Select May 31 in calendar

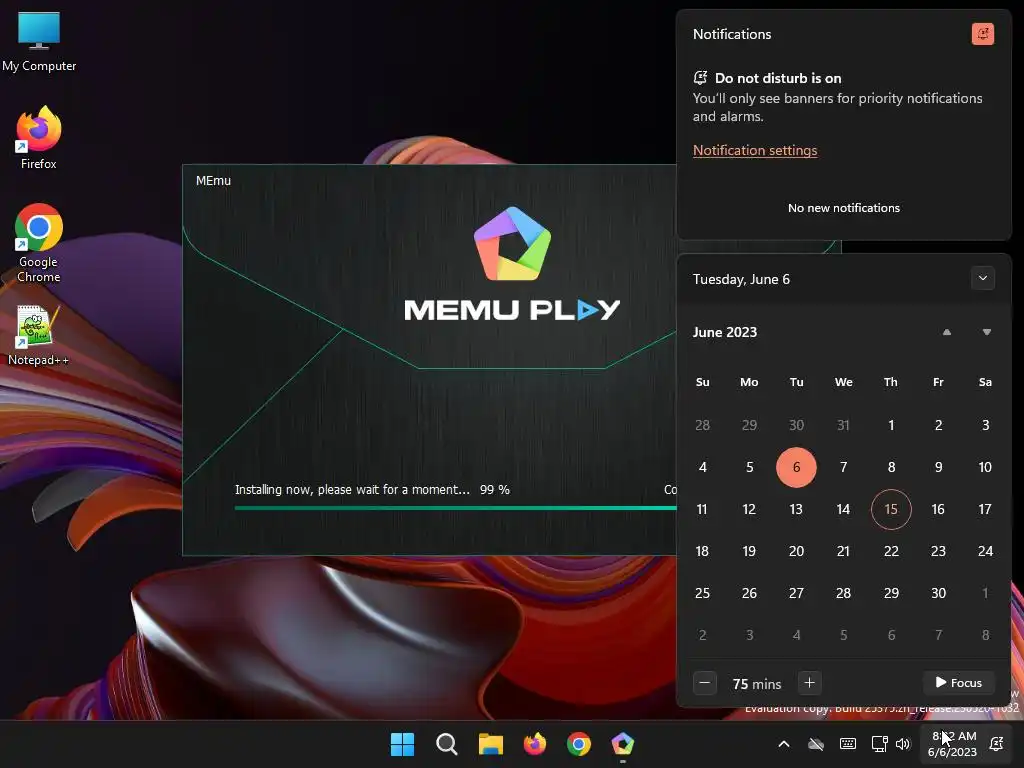tap(843, 425)
